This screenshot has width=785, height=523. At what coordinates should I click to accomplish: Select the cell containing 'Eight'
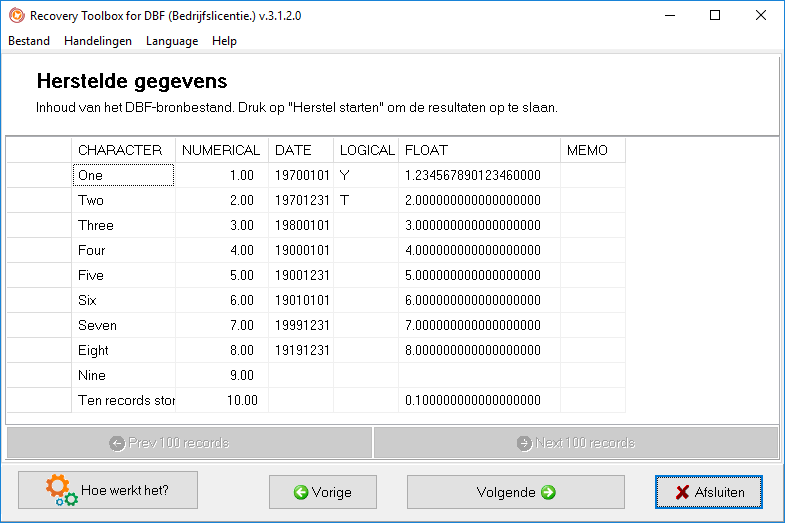click(x=124, y=350)
